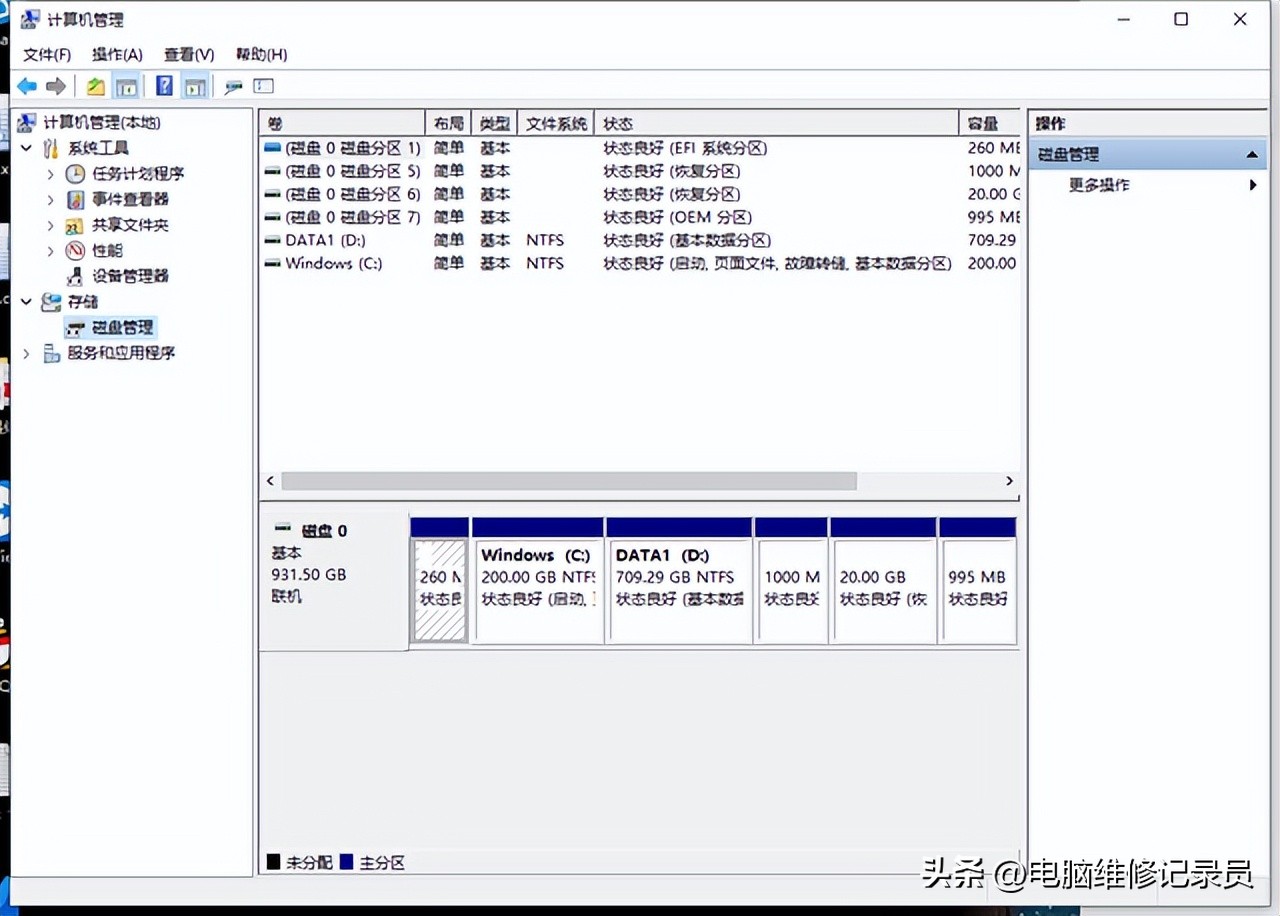
Task: Open the 文件(F) menu
Action: pos(47,54)
